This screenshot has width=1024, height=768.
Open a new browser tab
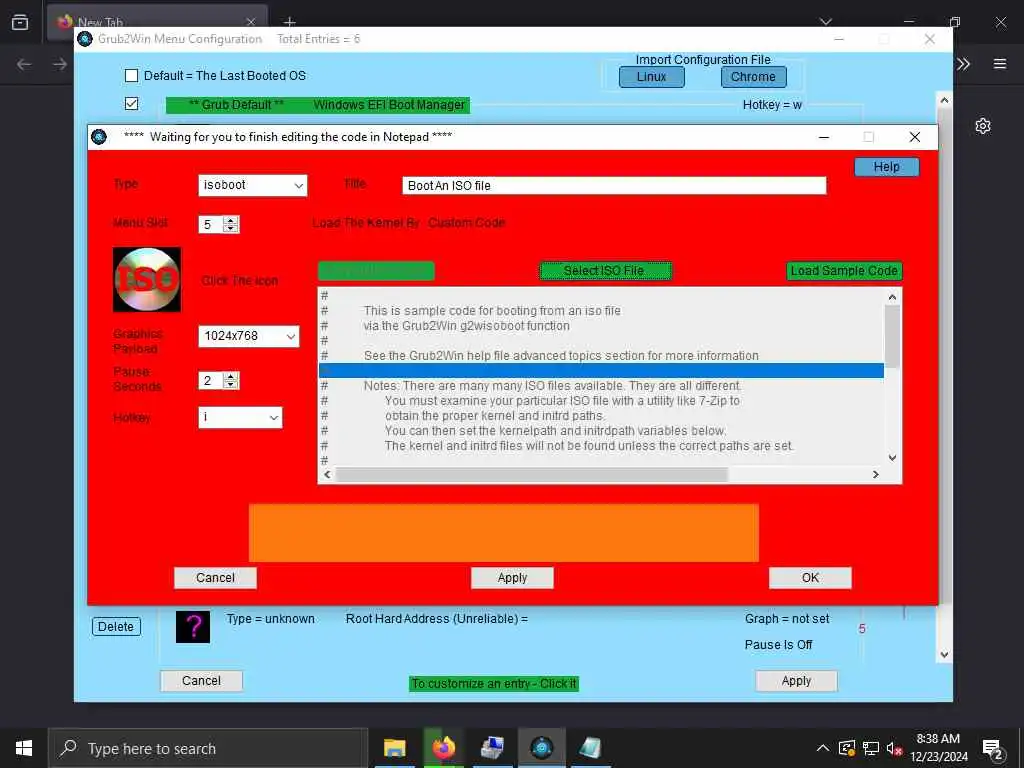pos(290,22)
